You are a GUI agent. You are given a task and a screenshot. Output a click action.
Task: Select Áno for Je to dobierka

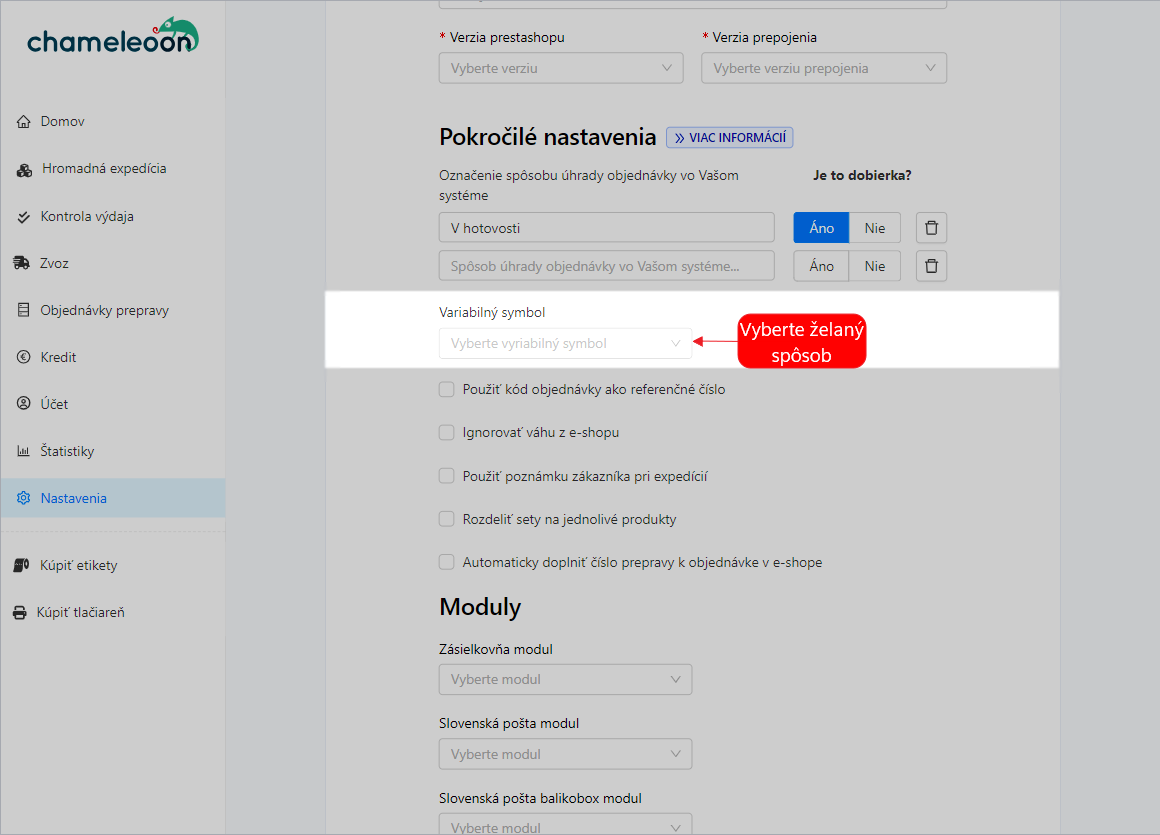click(x=820, y=227)
